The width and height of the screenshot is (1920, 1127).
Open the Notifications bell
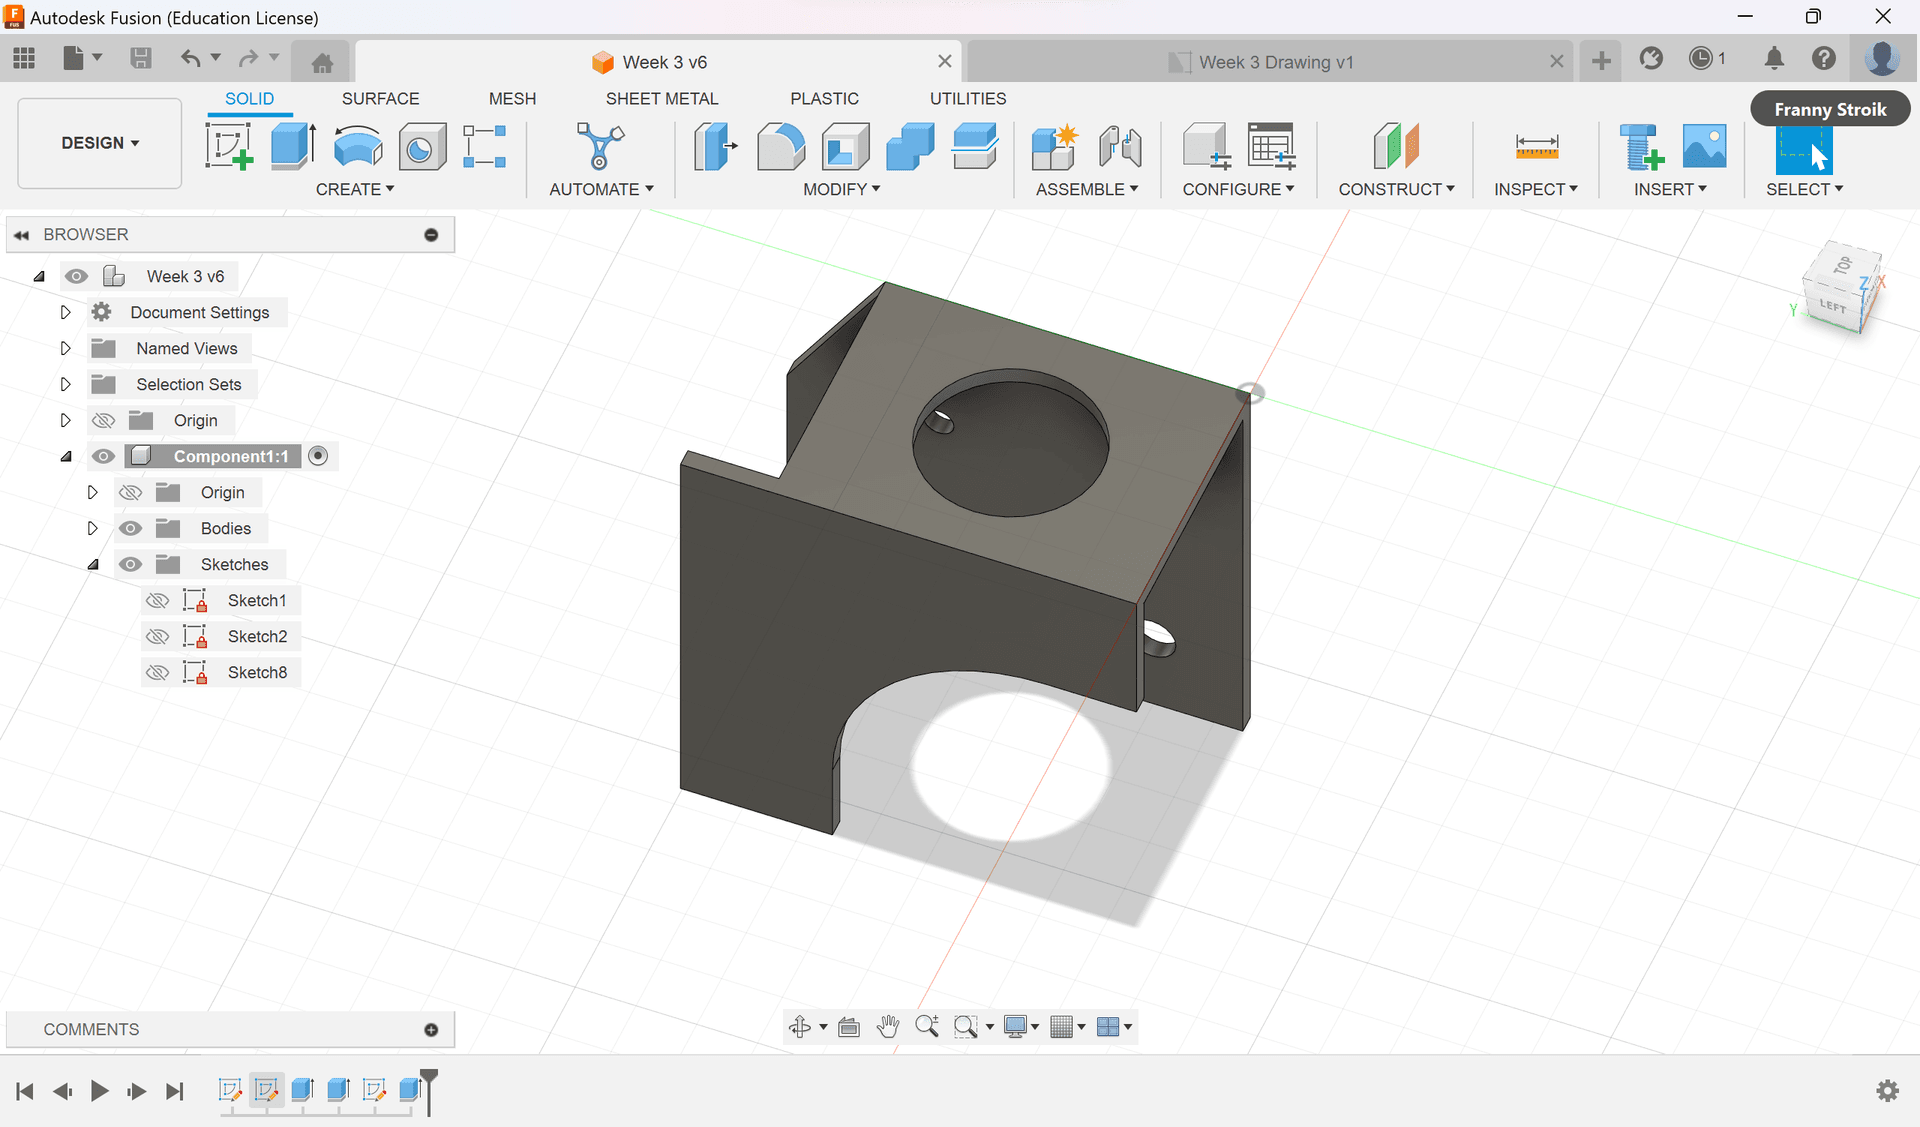[x=1774, y=59]
